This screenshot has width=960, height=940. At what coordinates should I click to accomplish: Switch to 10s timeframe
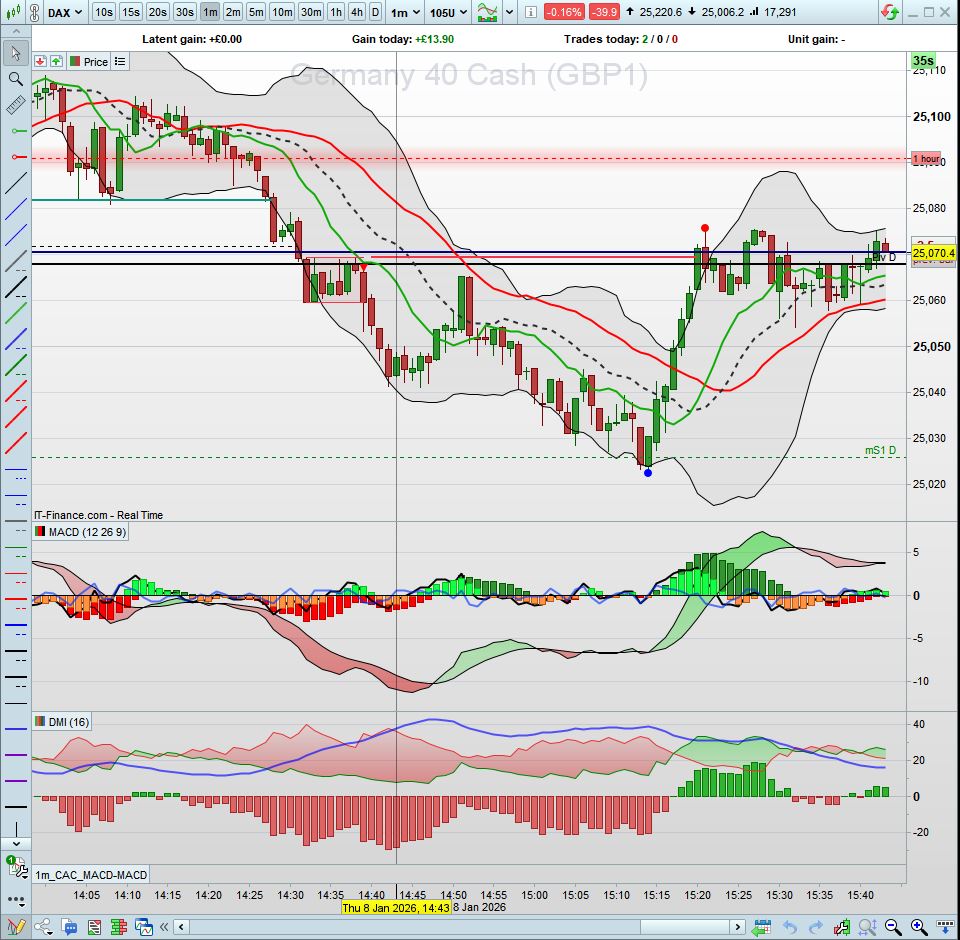point(103,12)
